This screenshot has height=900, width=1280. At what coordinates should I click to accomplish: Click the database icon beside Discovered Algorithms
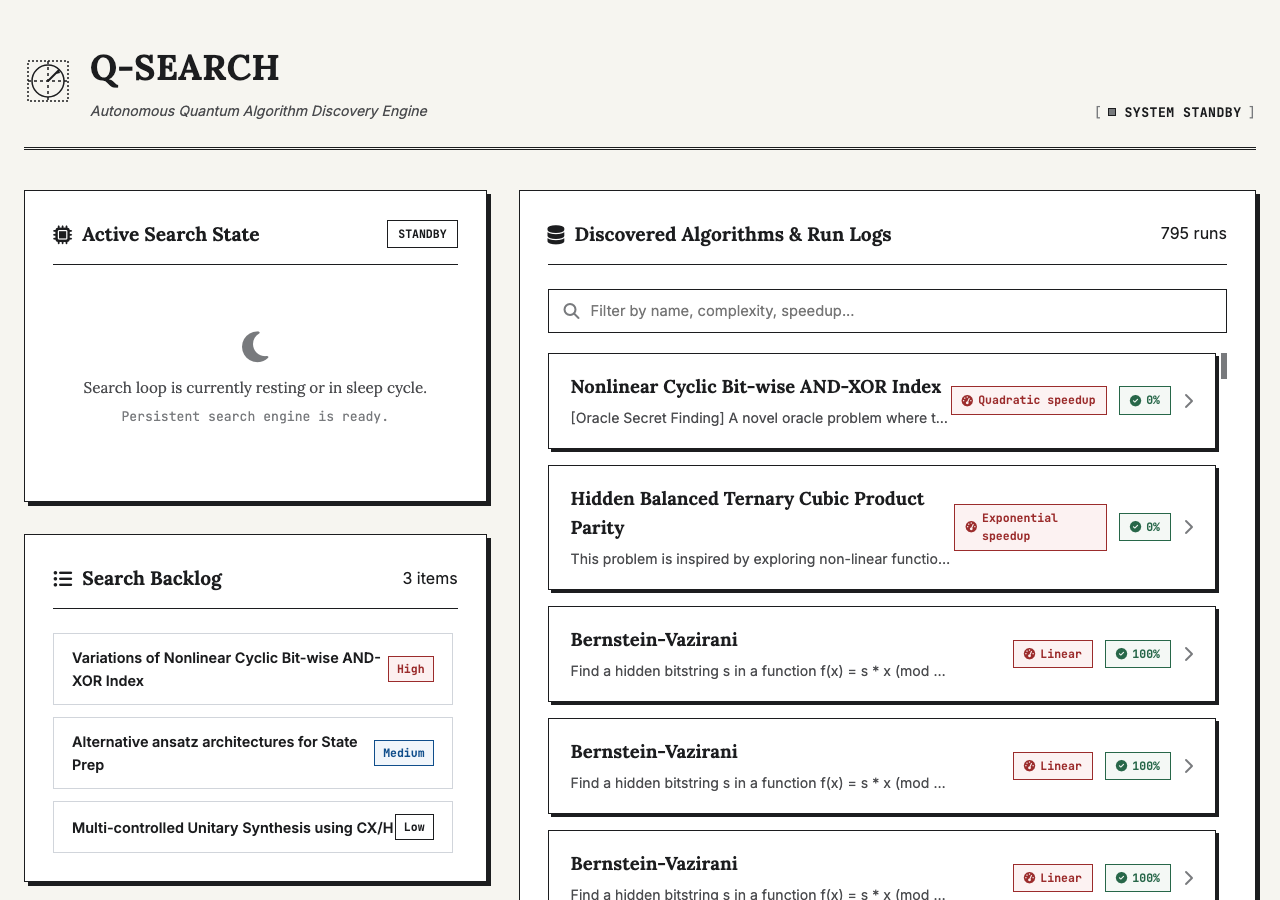[x=556, y=235]
